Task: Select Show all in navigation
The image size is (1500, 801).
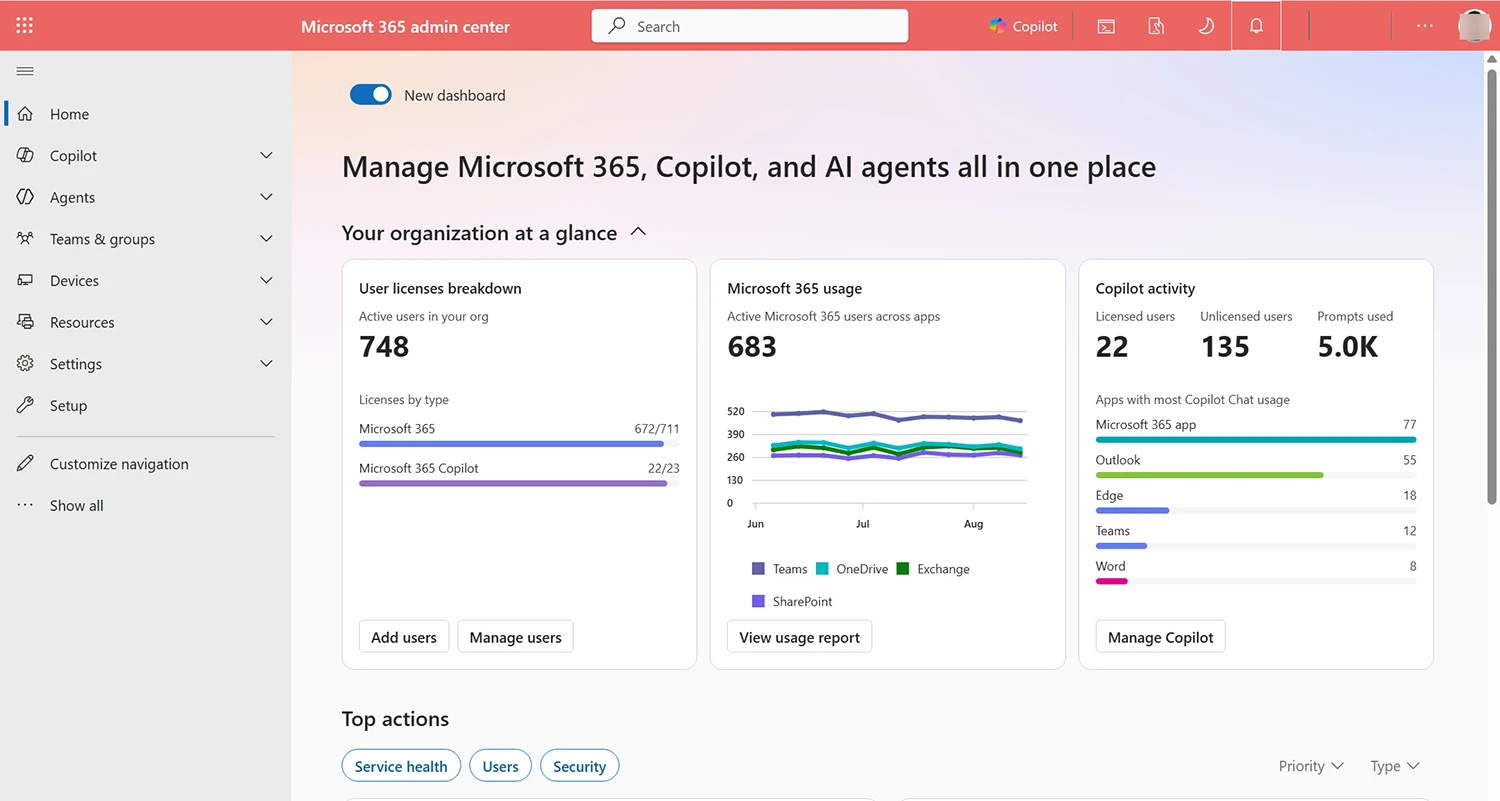Action: (x=76, y=505)
